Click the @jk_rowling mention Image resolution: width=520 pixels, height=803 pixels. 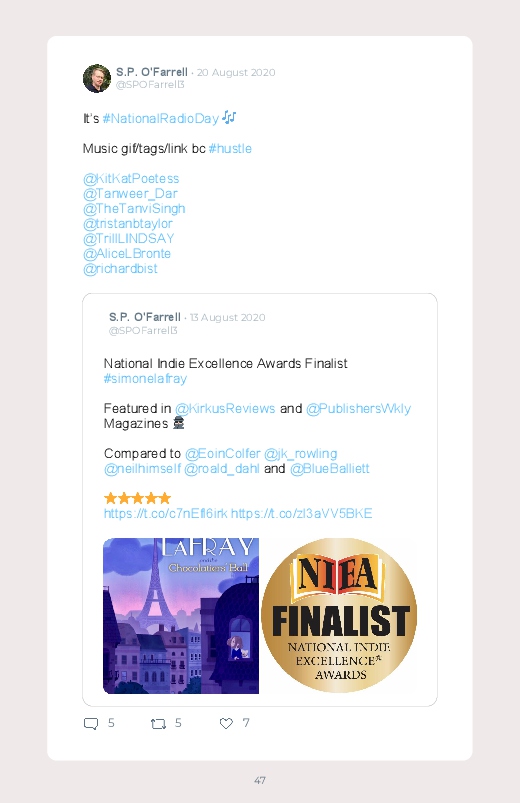pos(300,454)
